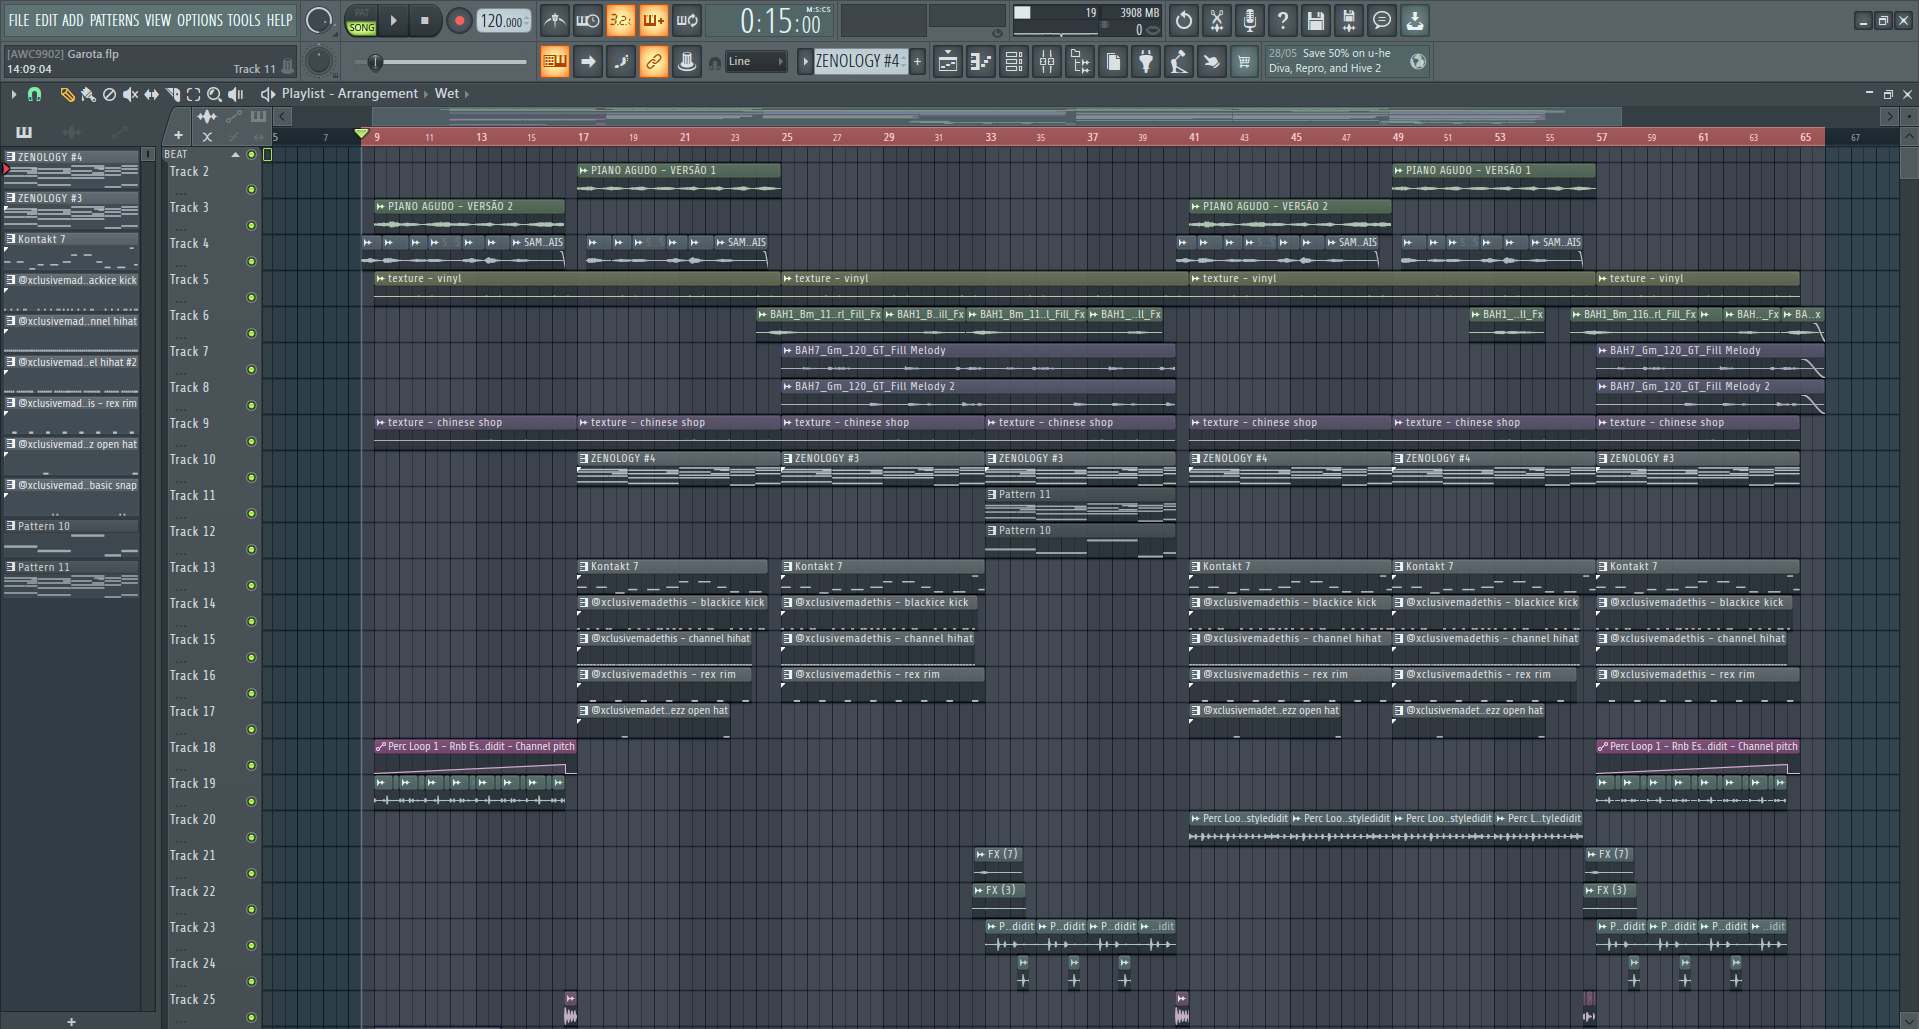Select the playlist Delete tool
1919x1029 pixels.
pyautogui.click(x=109, y=94)
